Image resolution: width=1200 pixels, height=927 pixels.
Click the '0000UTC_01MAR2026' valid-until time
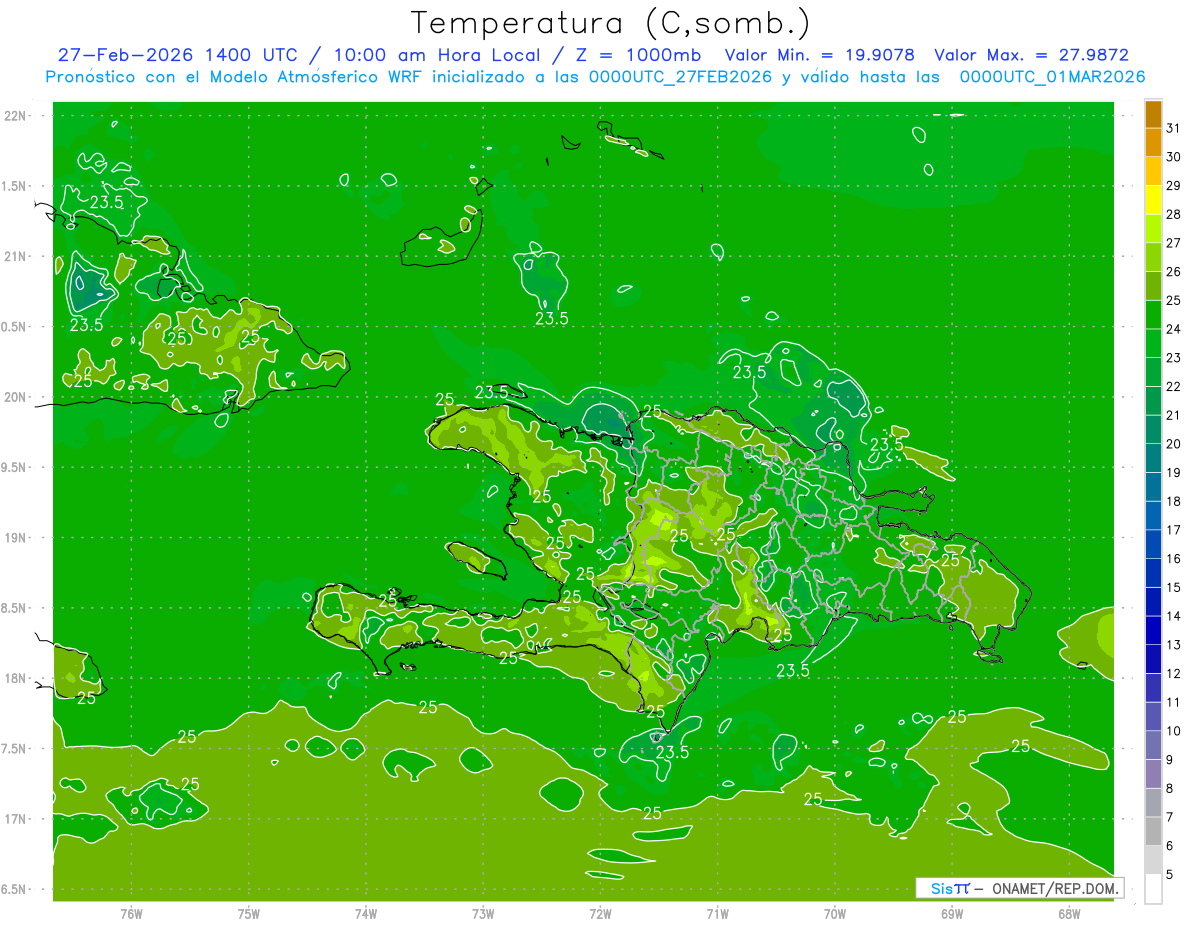click(x=1053, y=77)
